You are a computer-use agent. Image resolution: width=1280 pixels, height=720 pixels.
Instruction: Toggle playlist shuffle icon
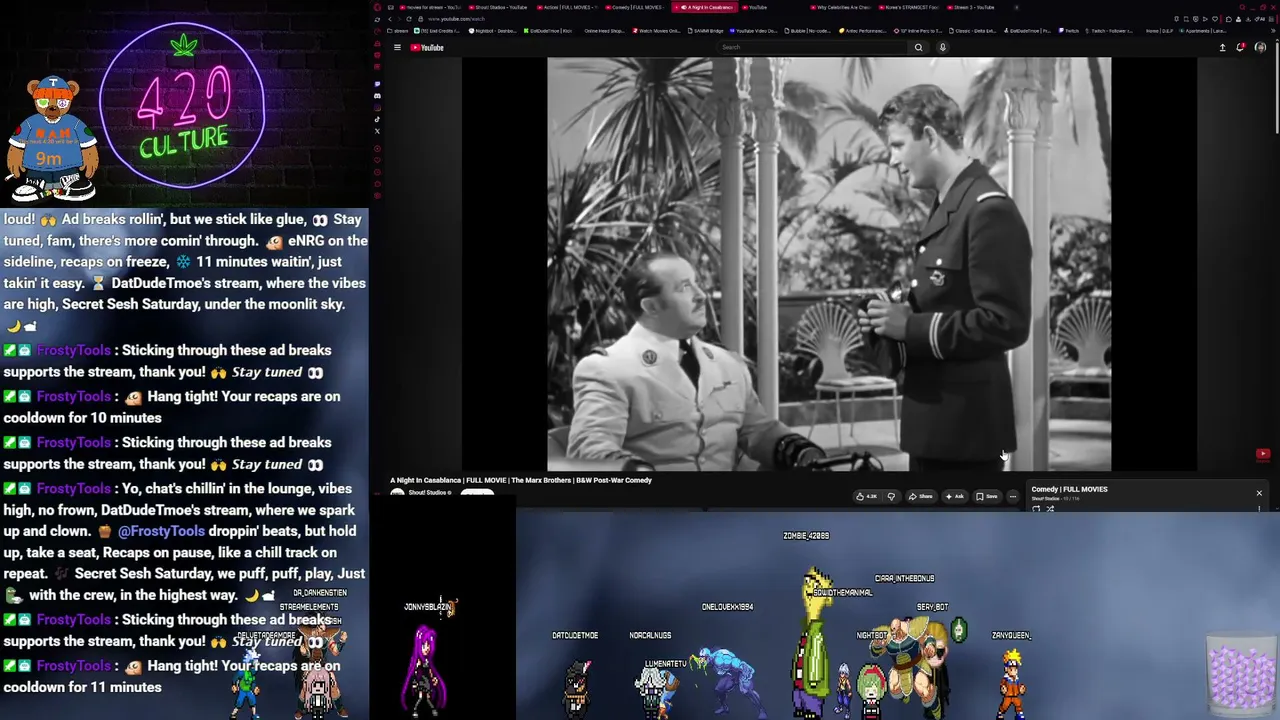(x=1050, y=509)
